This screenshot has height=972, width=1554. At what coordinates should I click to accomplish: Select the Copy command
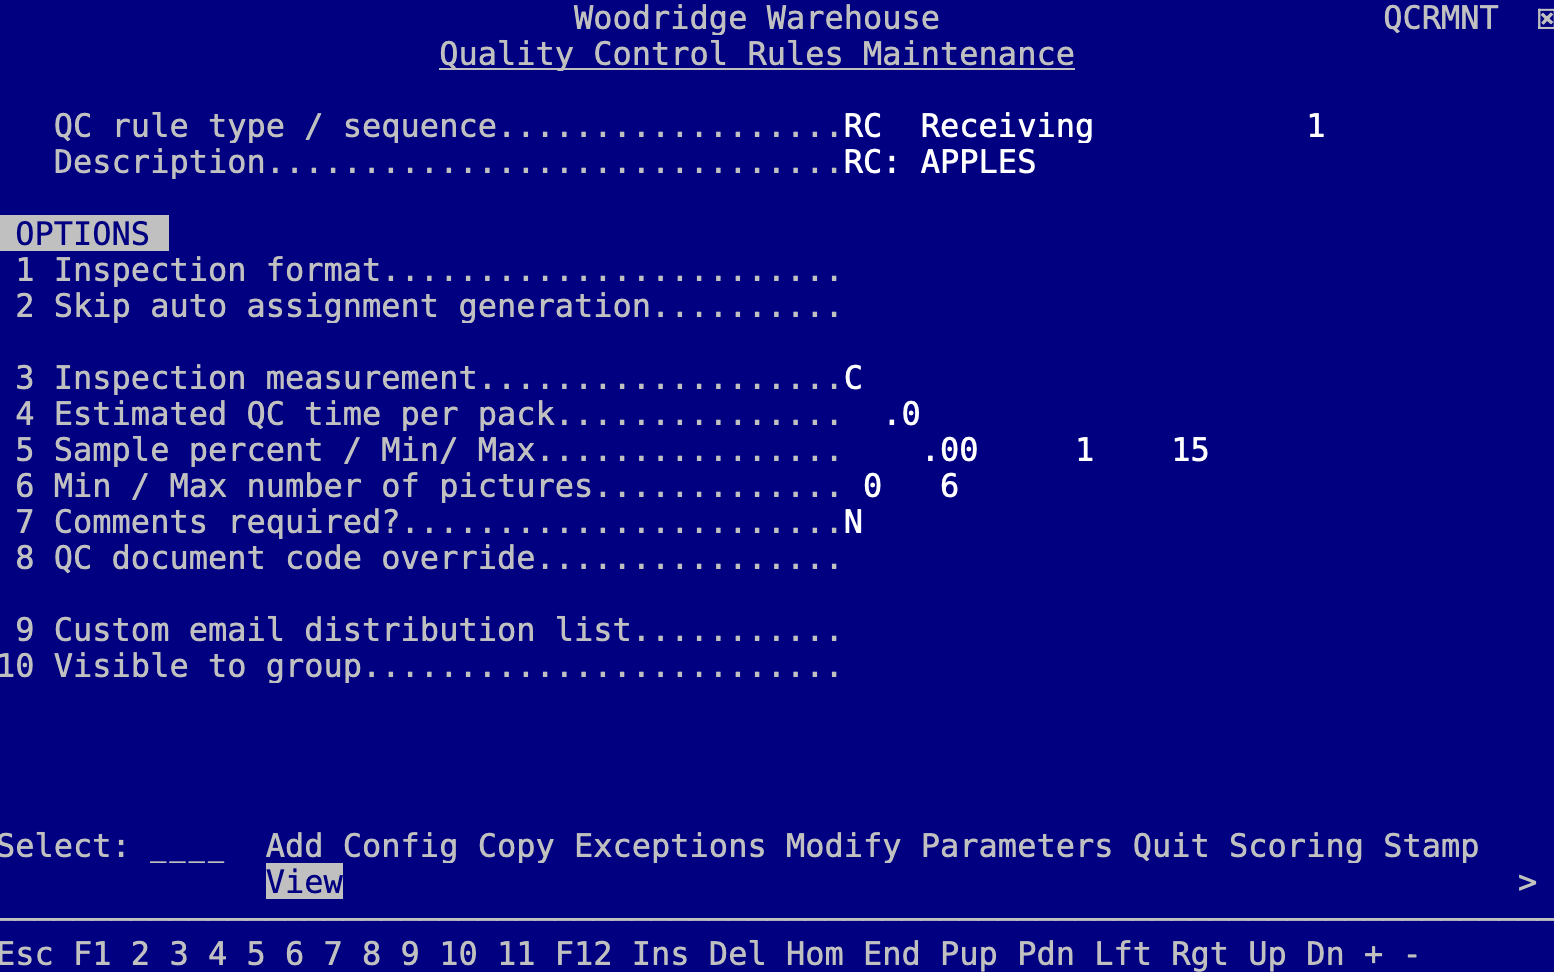click(x=516, y=846)
